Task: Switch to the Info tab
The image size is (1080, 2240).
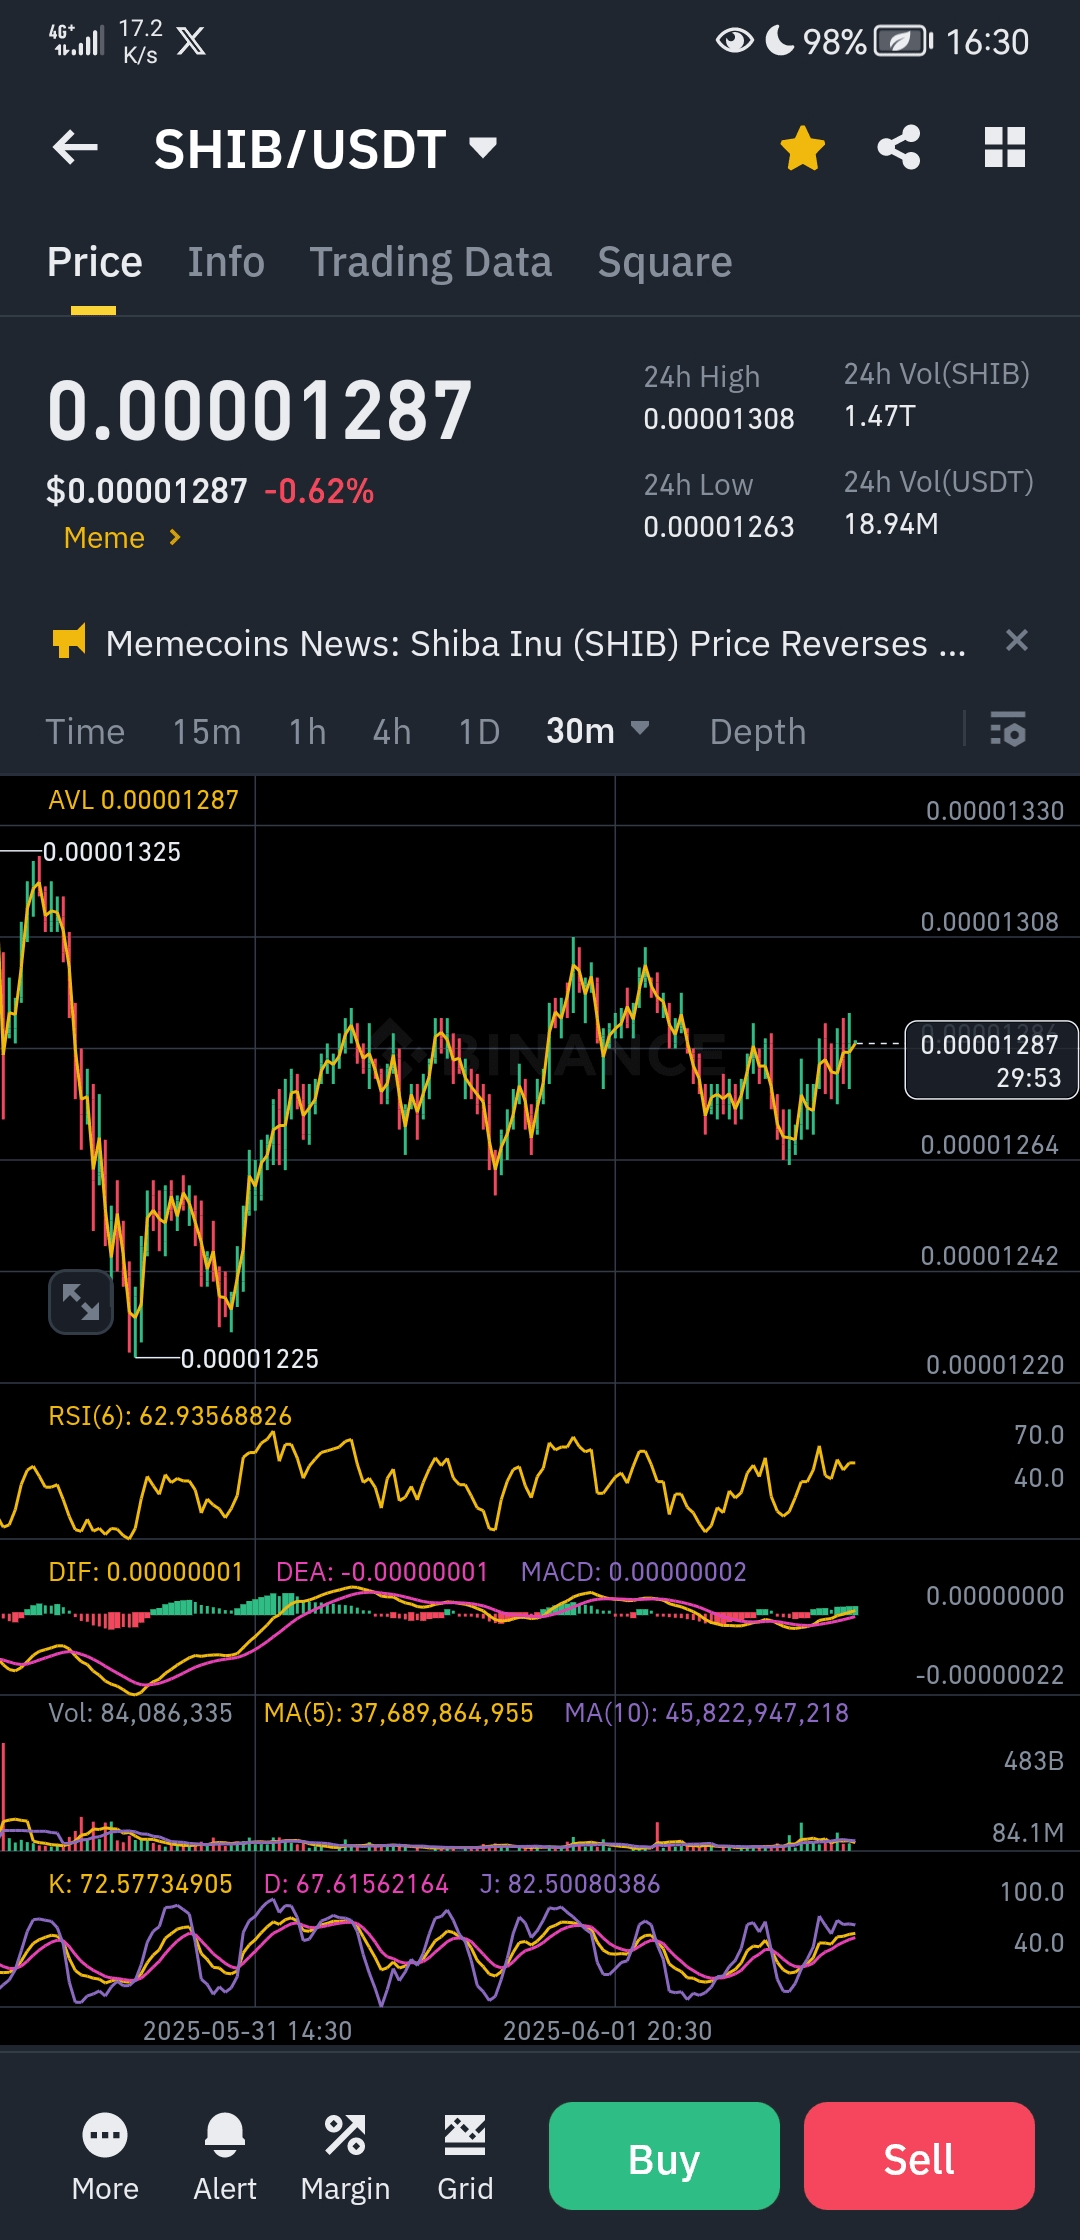Action: (x=226, y=262)
